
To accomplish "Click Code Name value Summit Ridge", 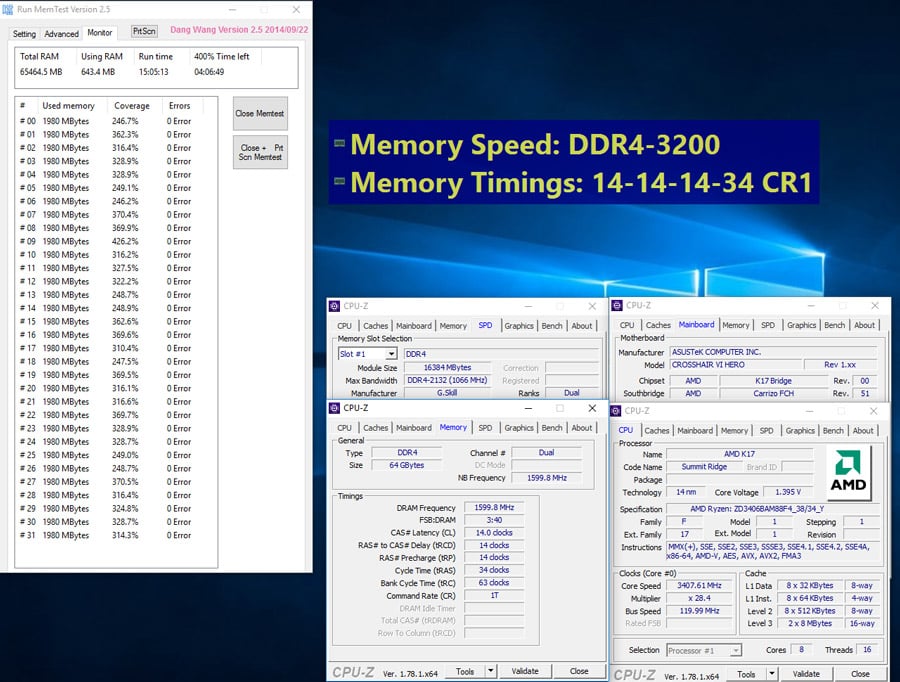I will (704, 467).
